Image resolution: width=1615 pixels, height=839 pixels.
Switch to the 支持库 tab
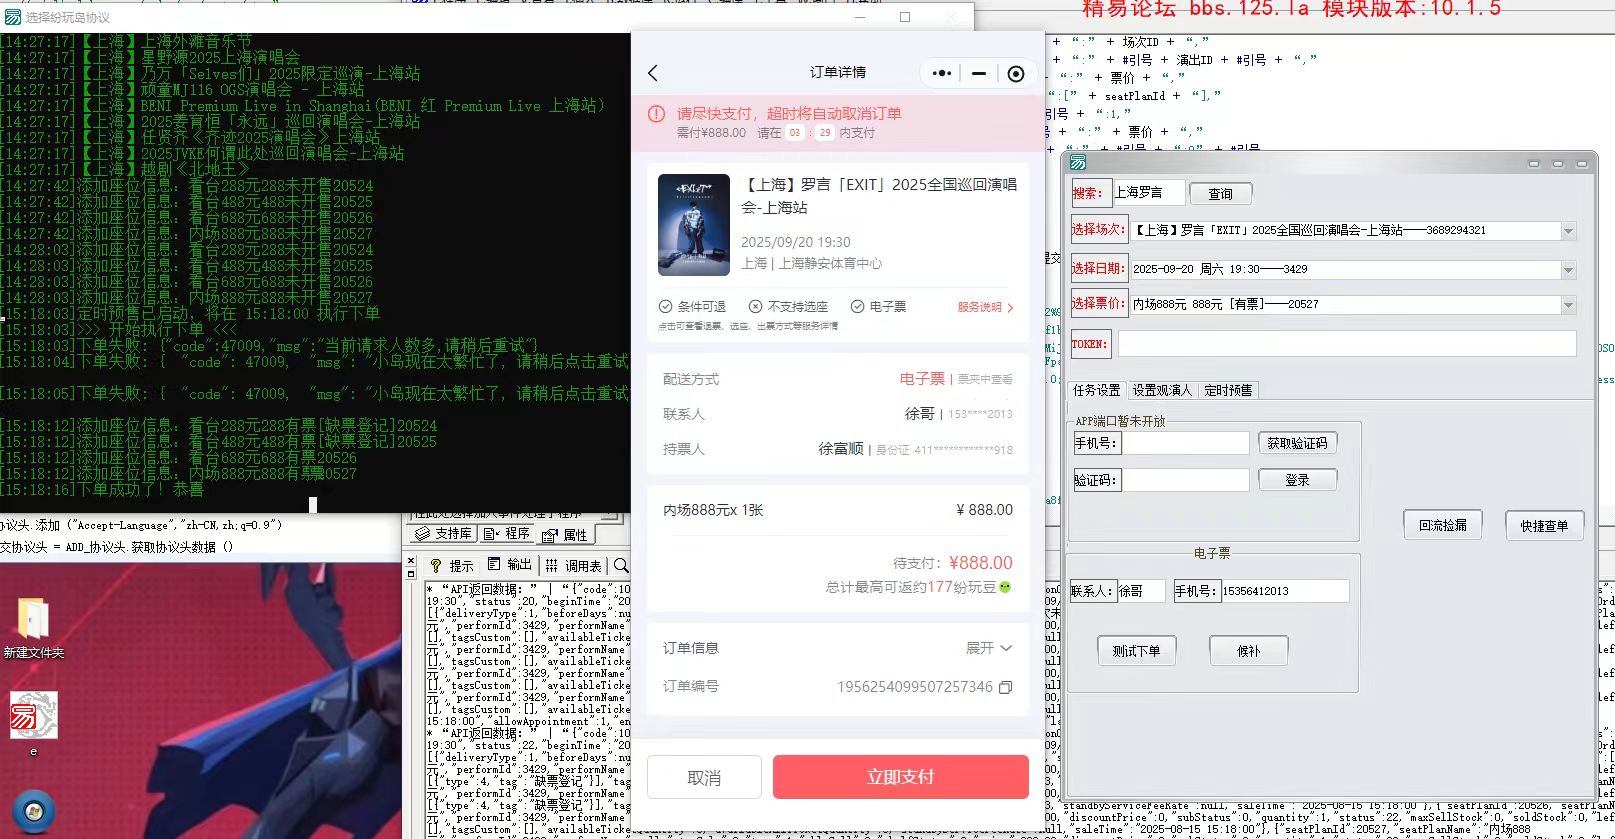click(x=444, y=534)
